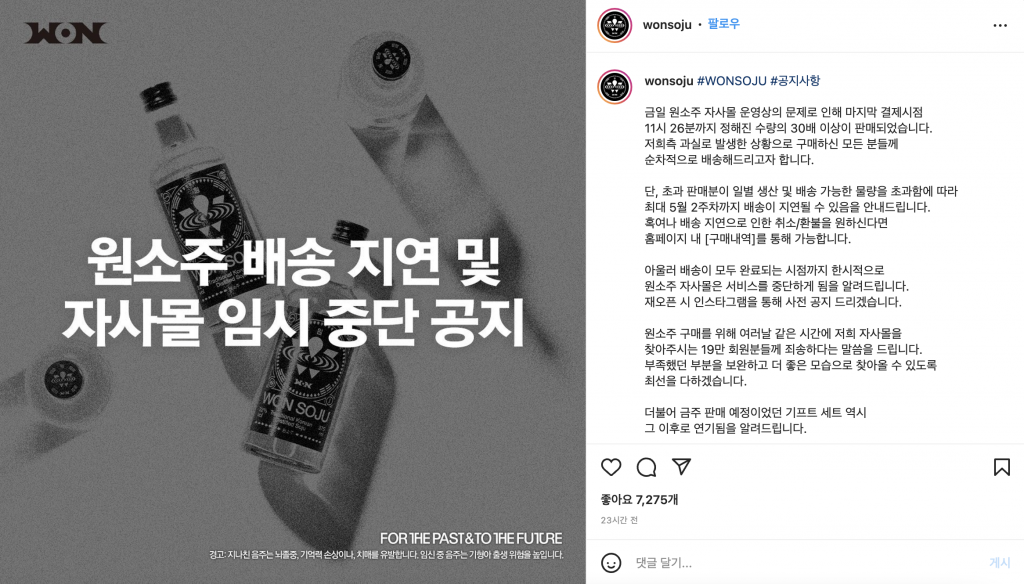
Task: Like the post with the heart icon
Action: 611,467
